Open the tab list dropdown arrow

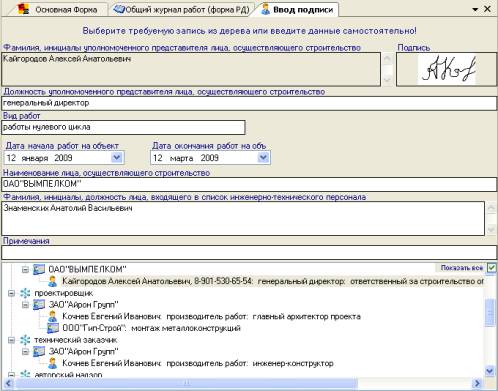(x=475, y=10)
